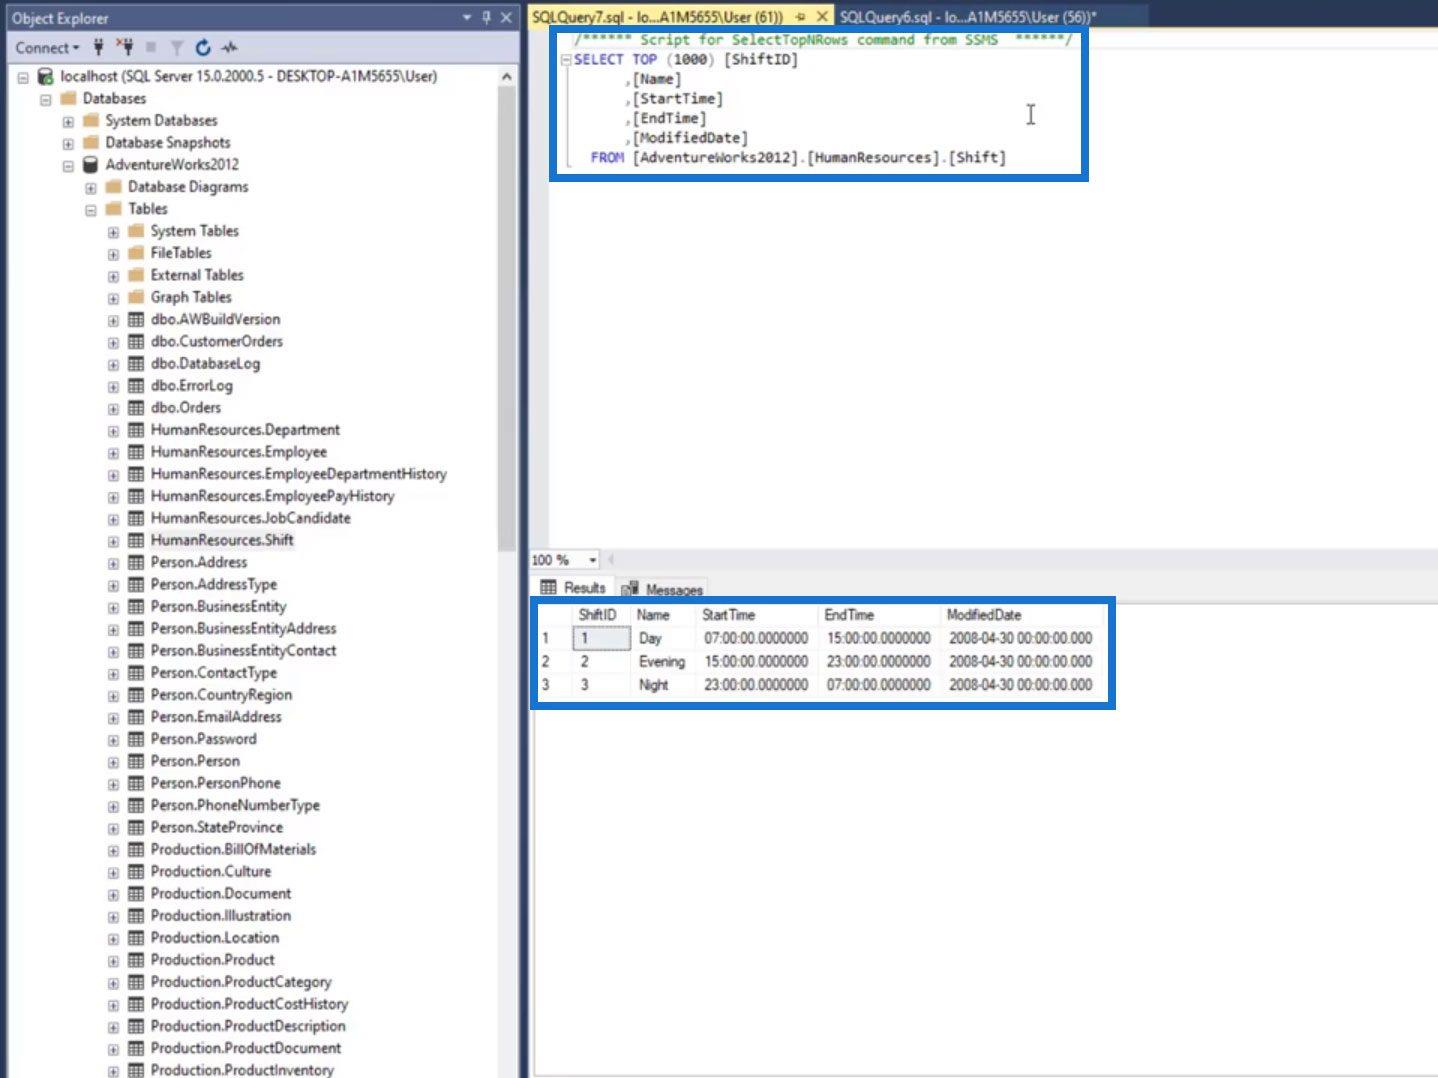Screen dimensions: 1438x1078
Task: Select row header 3 in results grid
Action: (553, 685)
